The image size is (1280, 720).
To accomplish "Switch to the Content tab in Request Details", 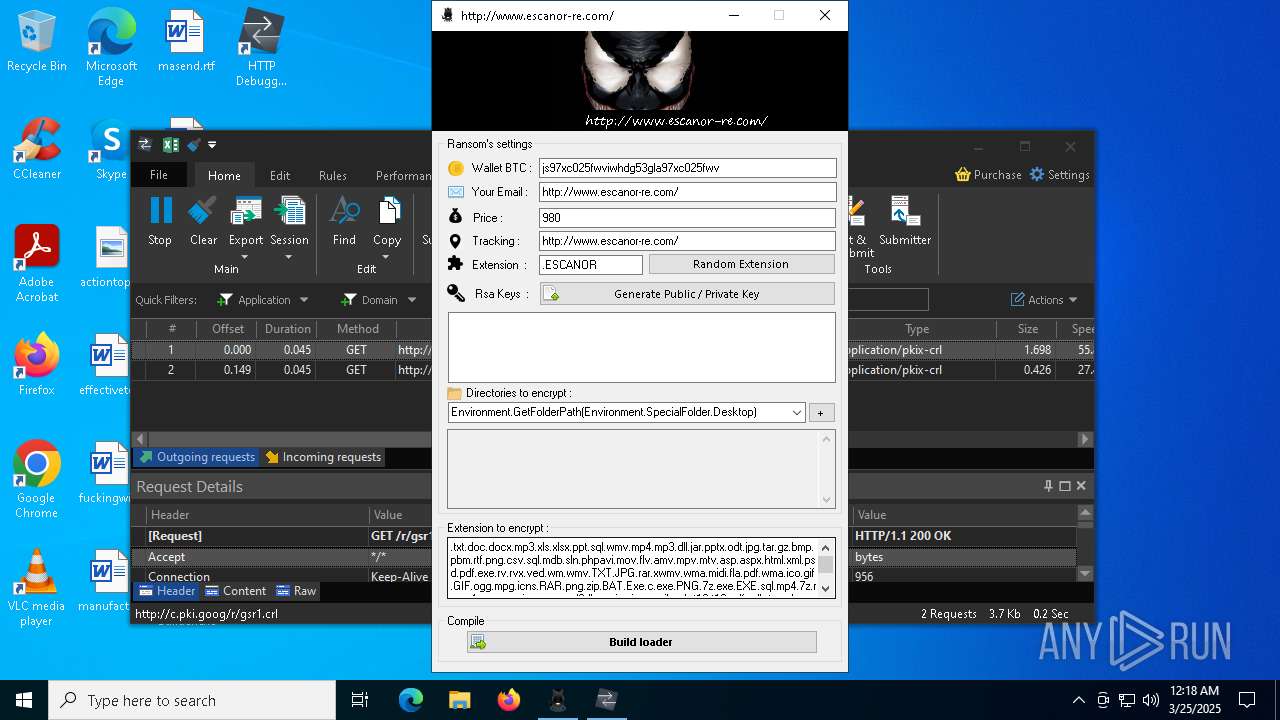I will click(x=236, y=591).
